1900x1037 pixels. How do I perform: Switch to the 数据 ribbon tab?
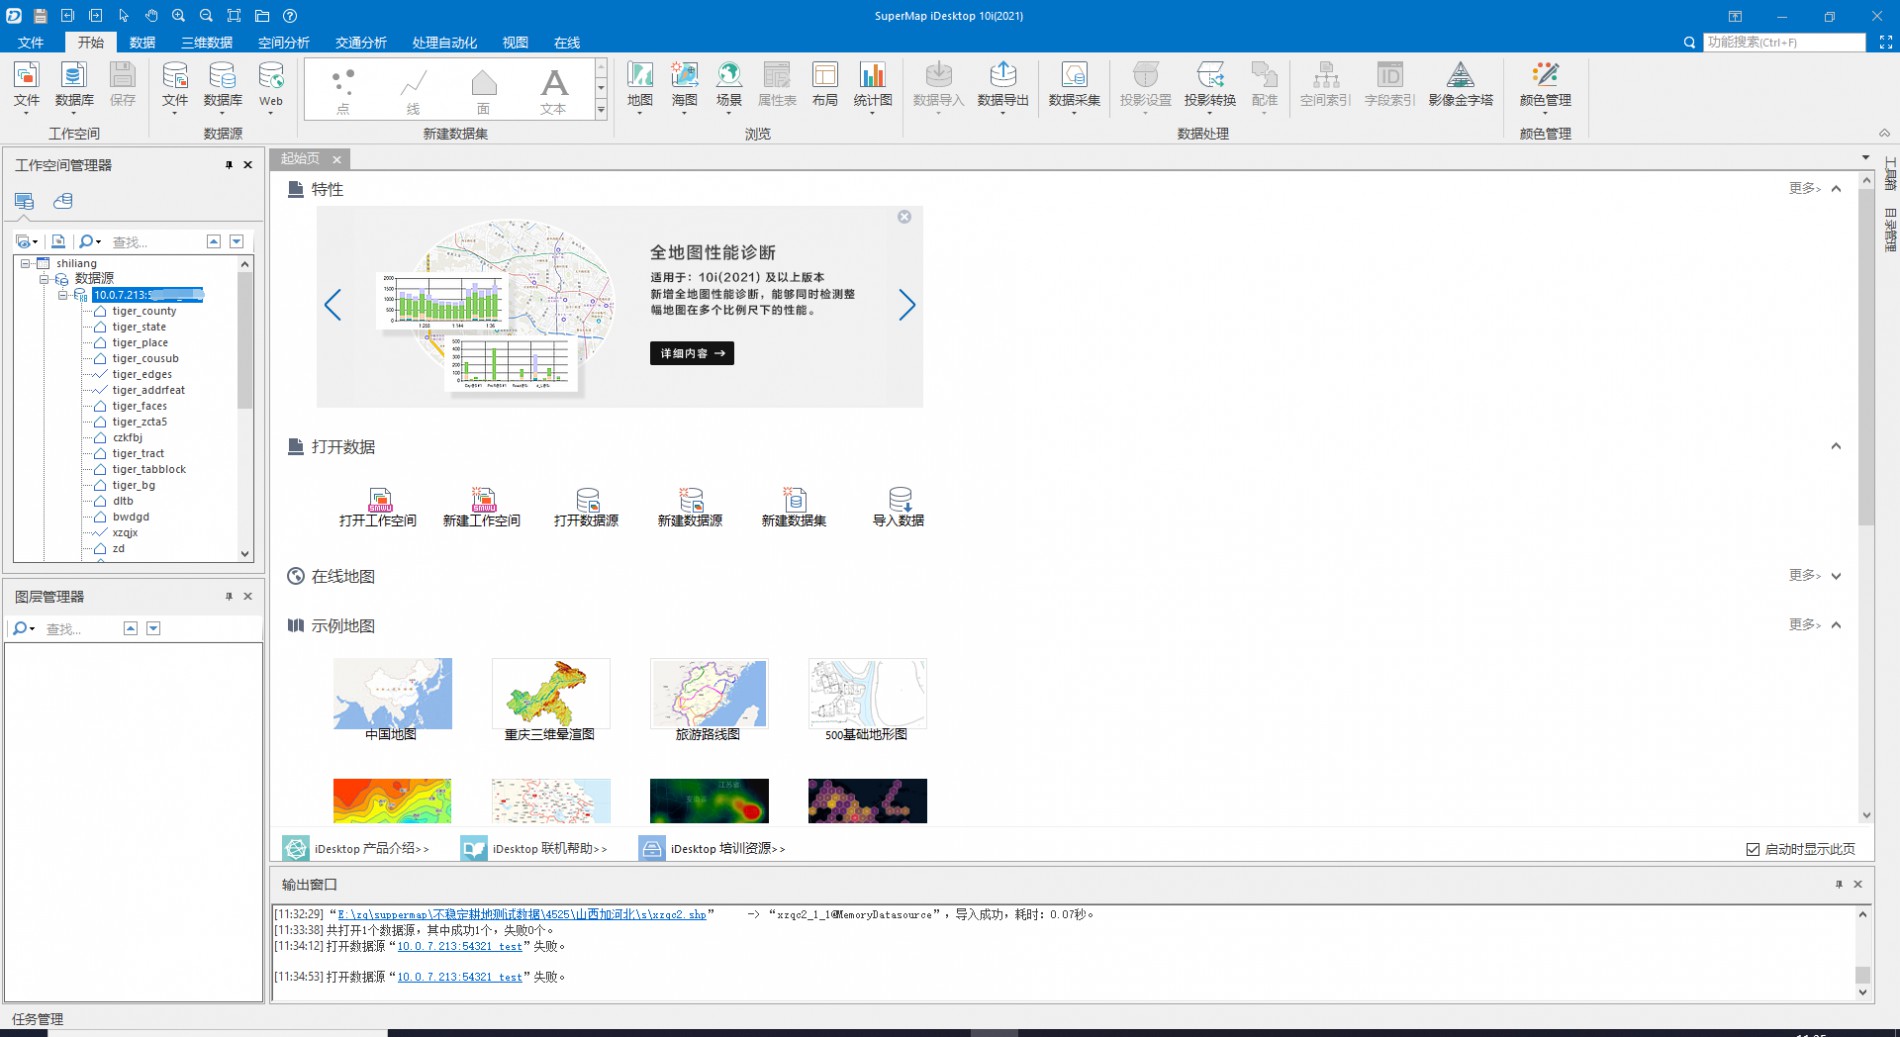142,42
